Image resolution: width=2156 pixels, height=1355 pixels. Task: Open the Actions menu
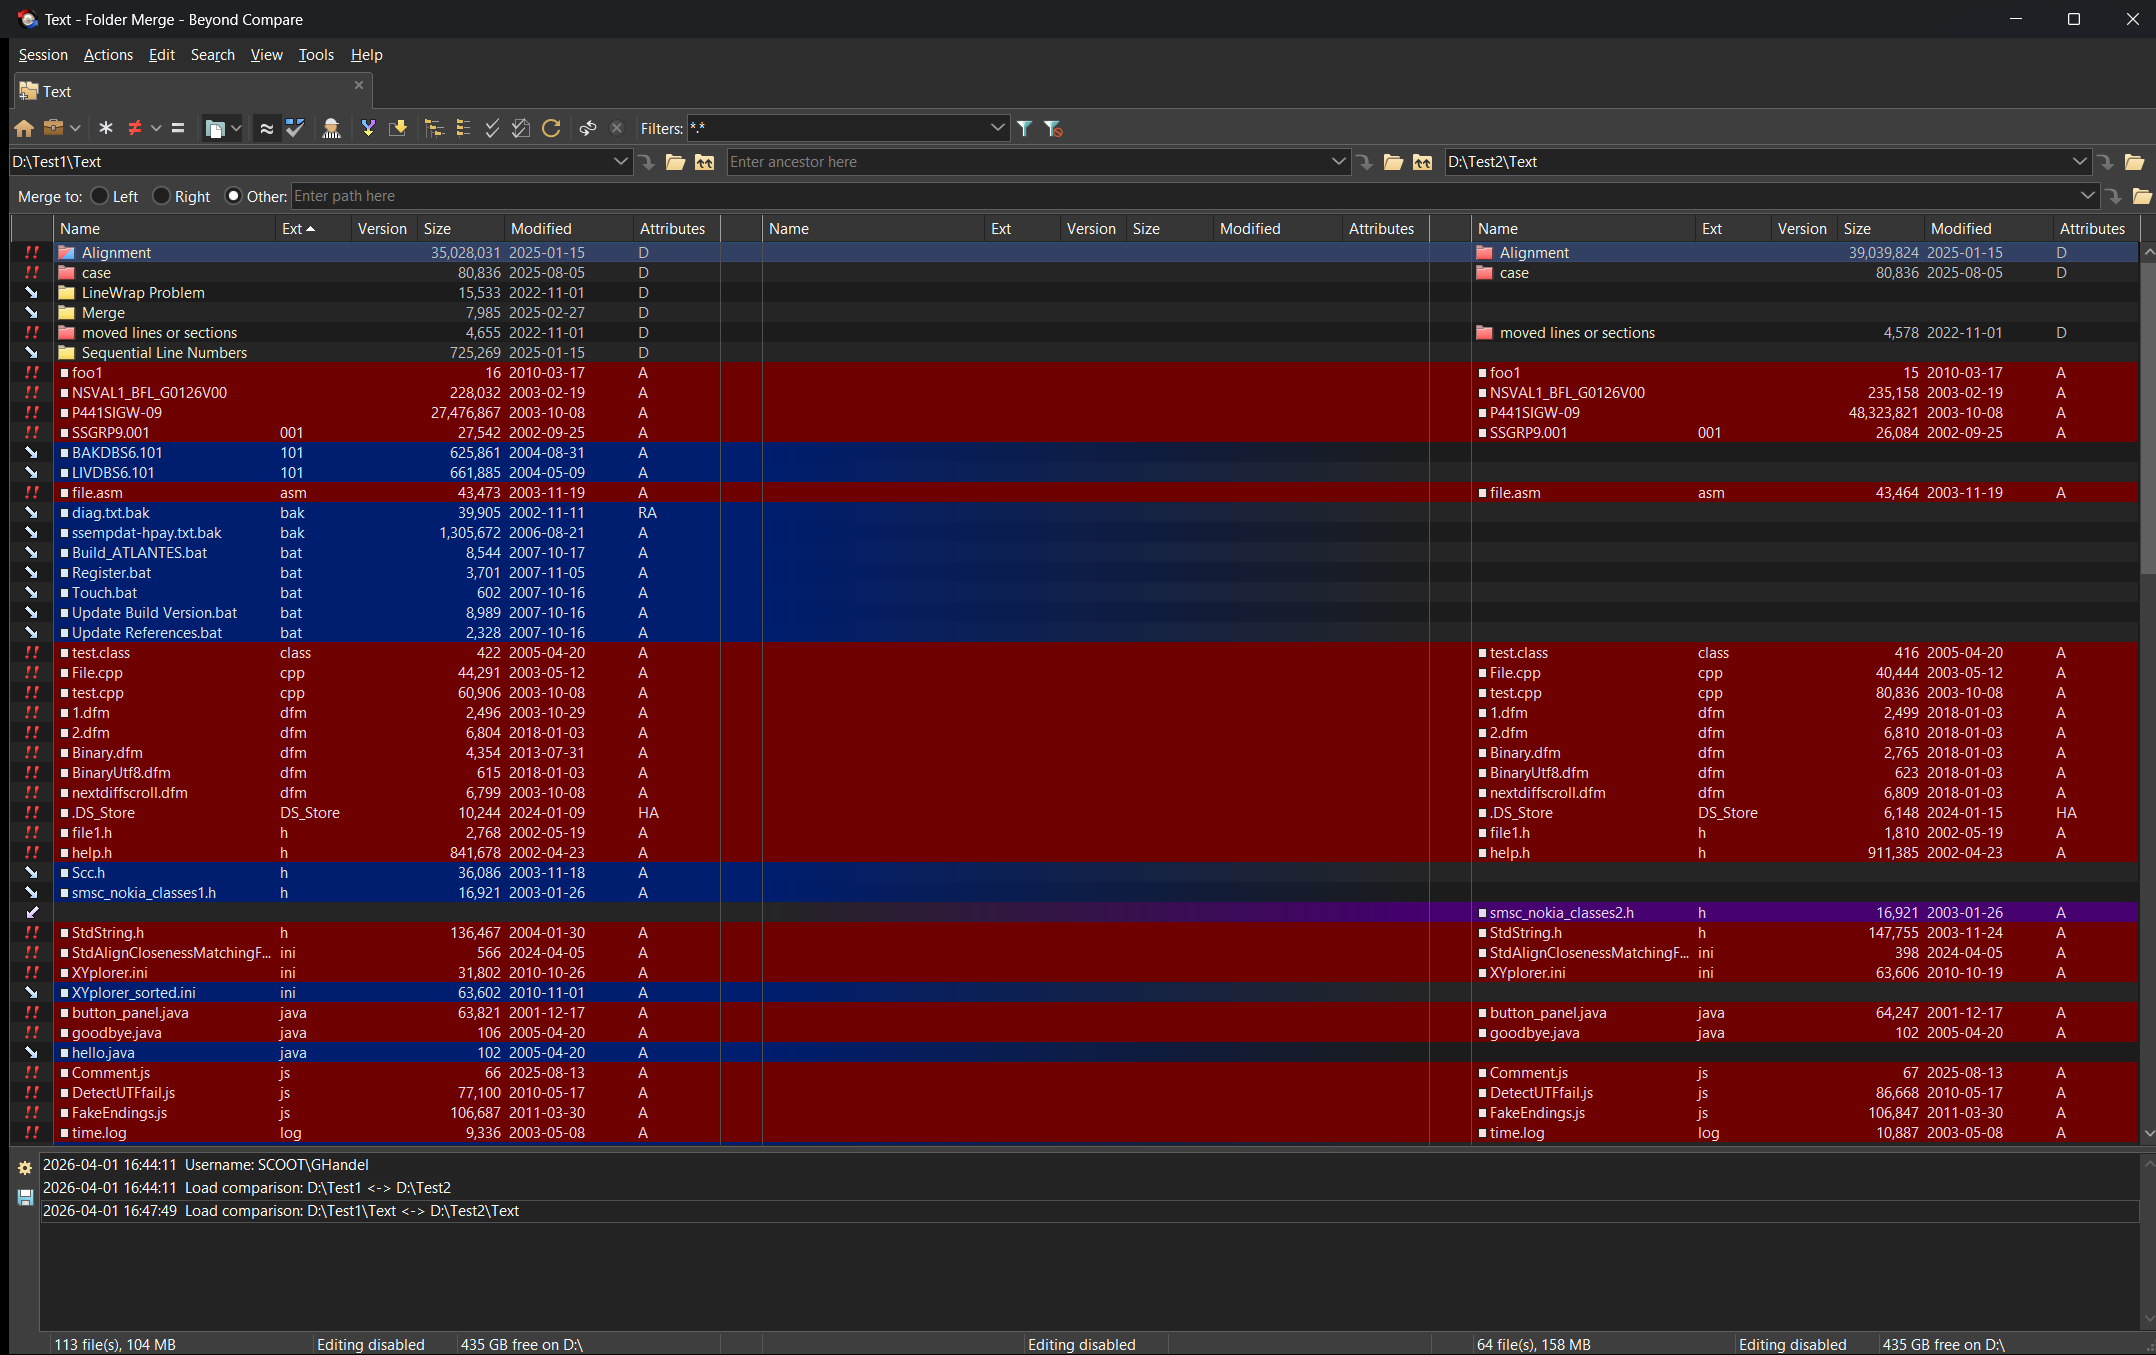click(x=108, y=55)
